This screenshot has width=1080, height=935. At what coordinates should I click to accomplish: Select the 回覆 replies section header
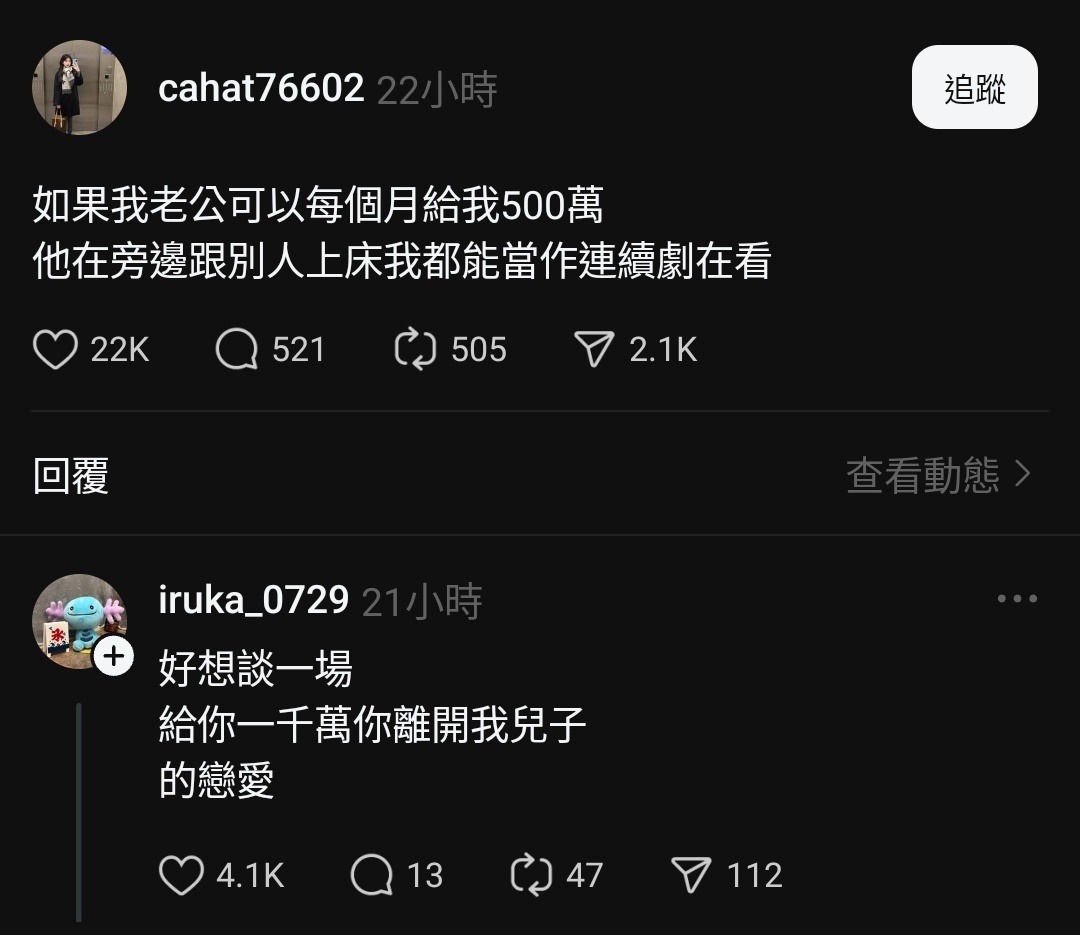[71, 475]
